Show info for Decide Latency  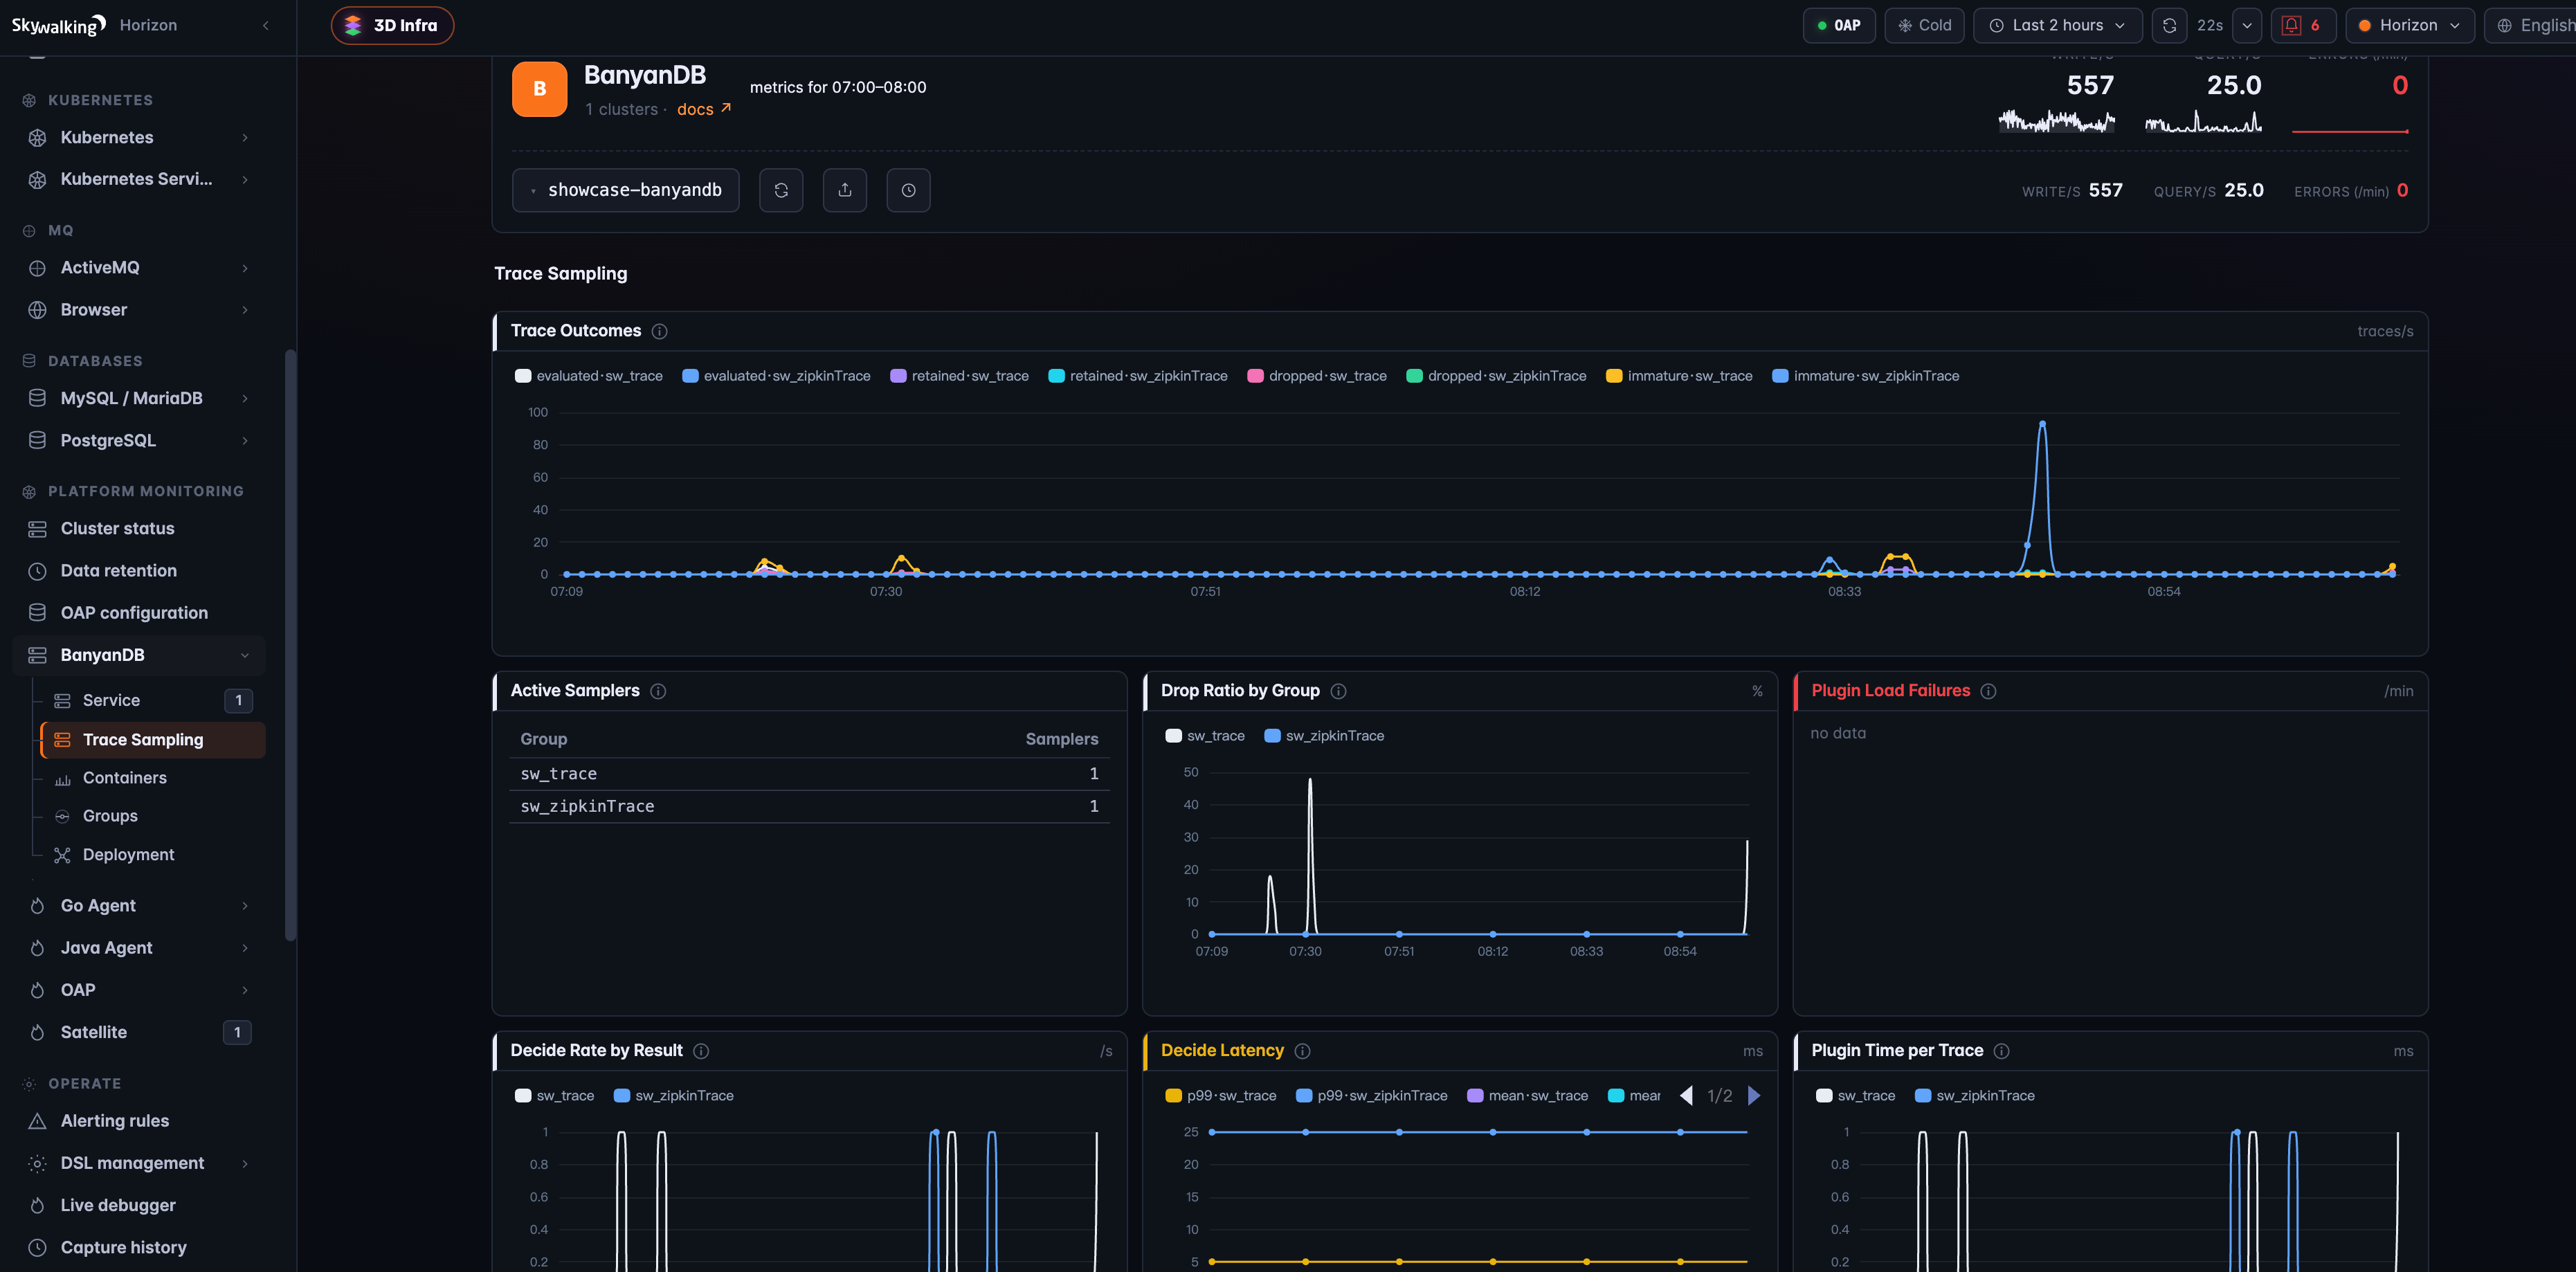click(x=1303, y=1051)
